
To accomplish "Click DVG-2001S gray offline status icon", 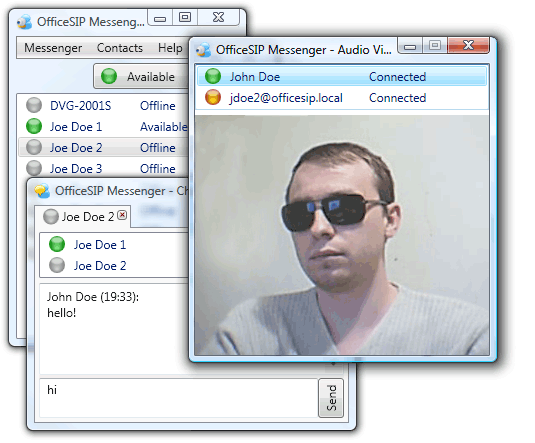I will (34, 105).
